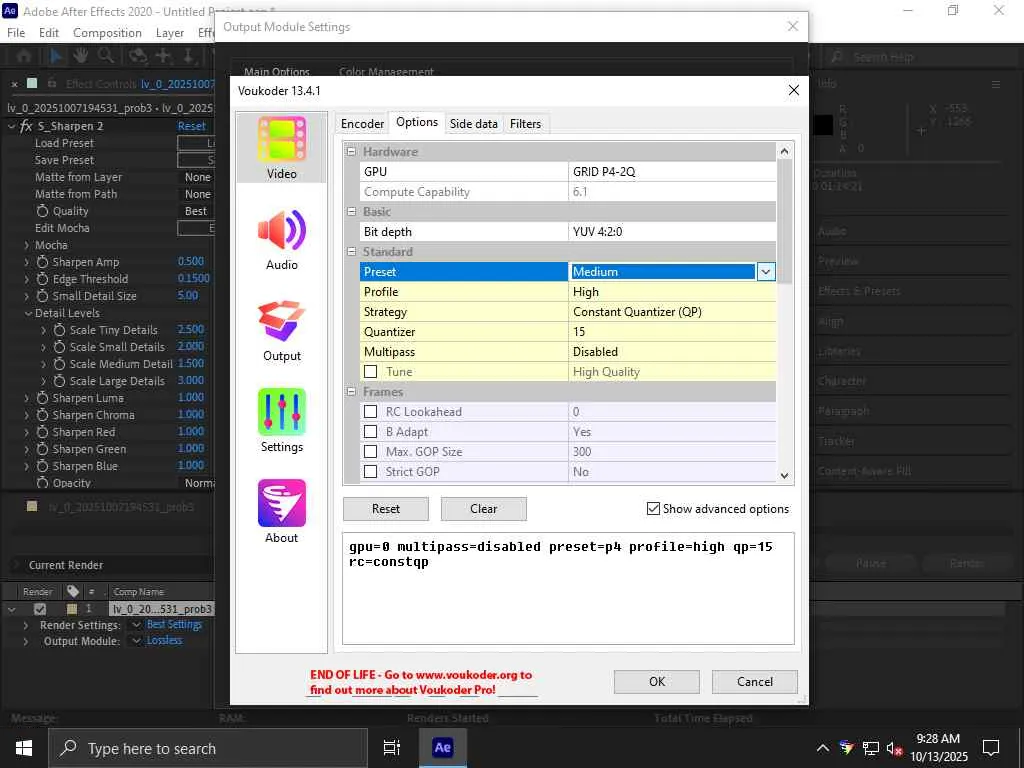Enable the Max. GOP Size checkbox
This screenshot has height=768, width=1024.
click(x=370, y=451)
